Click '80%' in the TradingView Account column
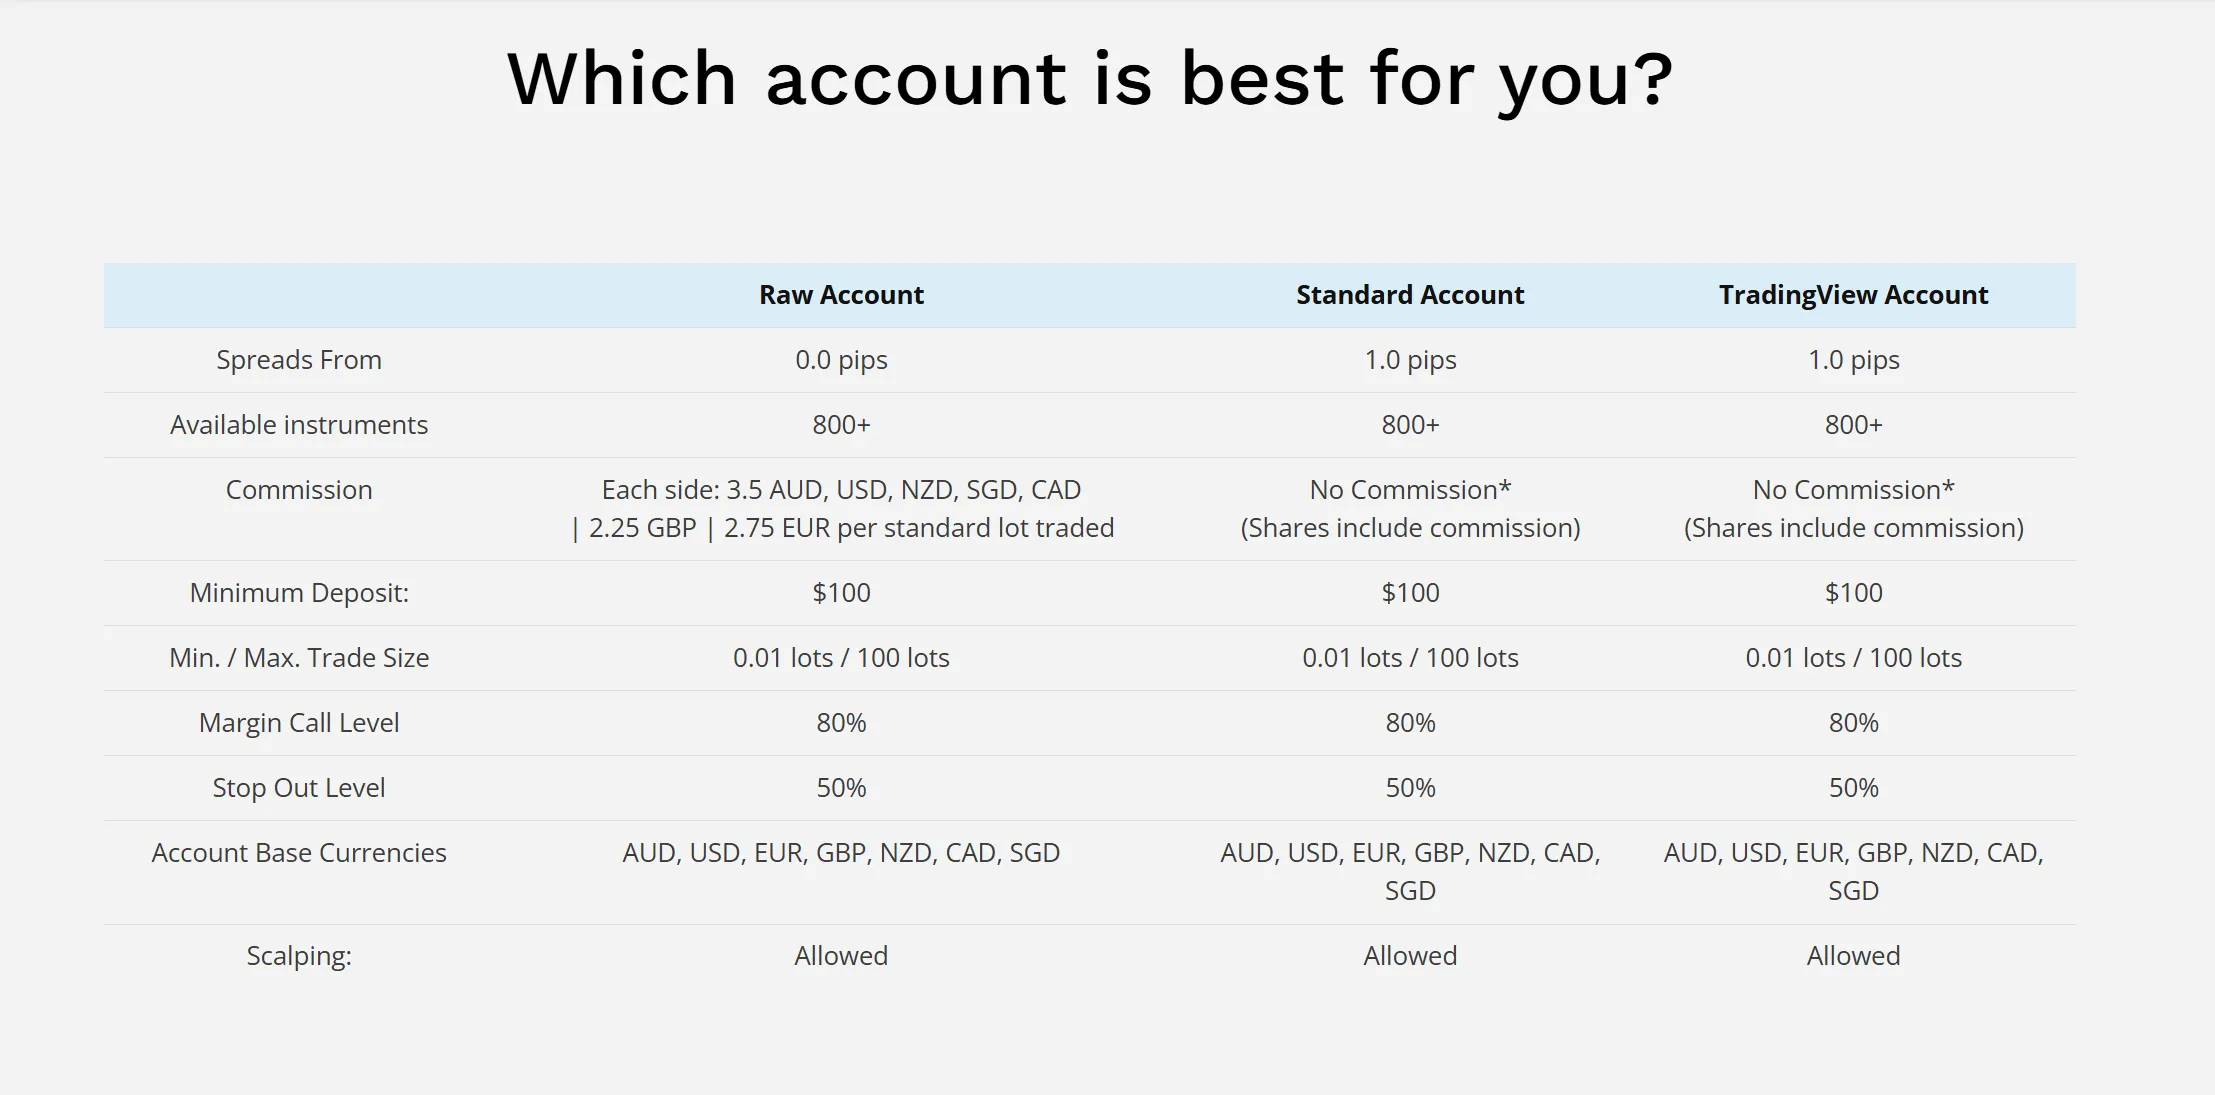 click(x=1853, y=723)
